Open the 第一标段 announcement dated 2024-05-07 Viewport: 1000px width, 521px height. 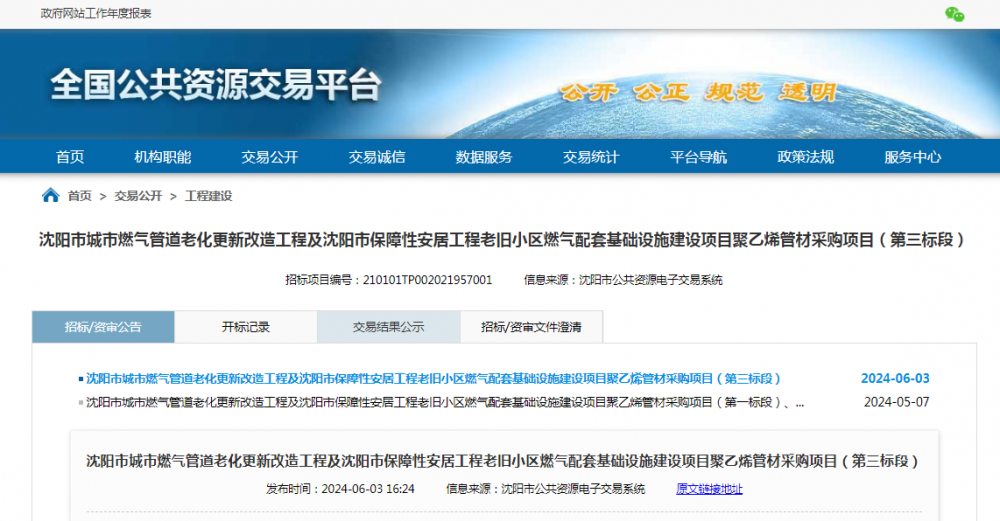pos(445,402)
